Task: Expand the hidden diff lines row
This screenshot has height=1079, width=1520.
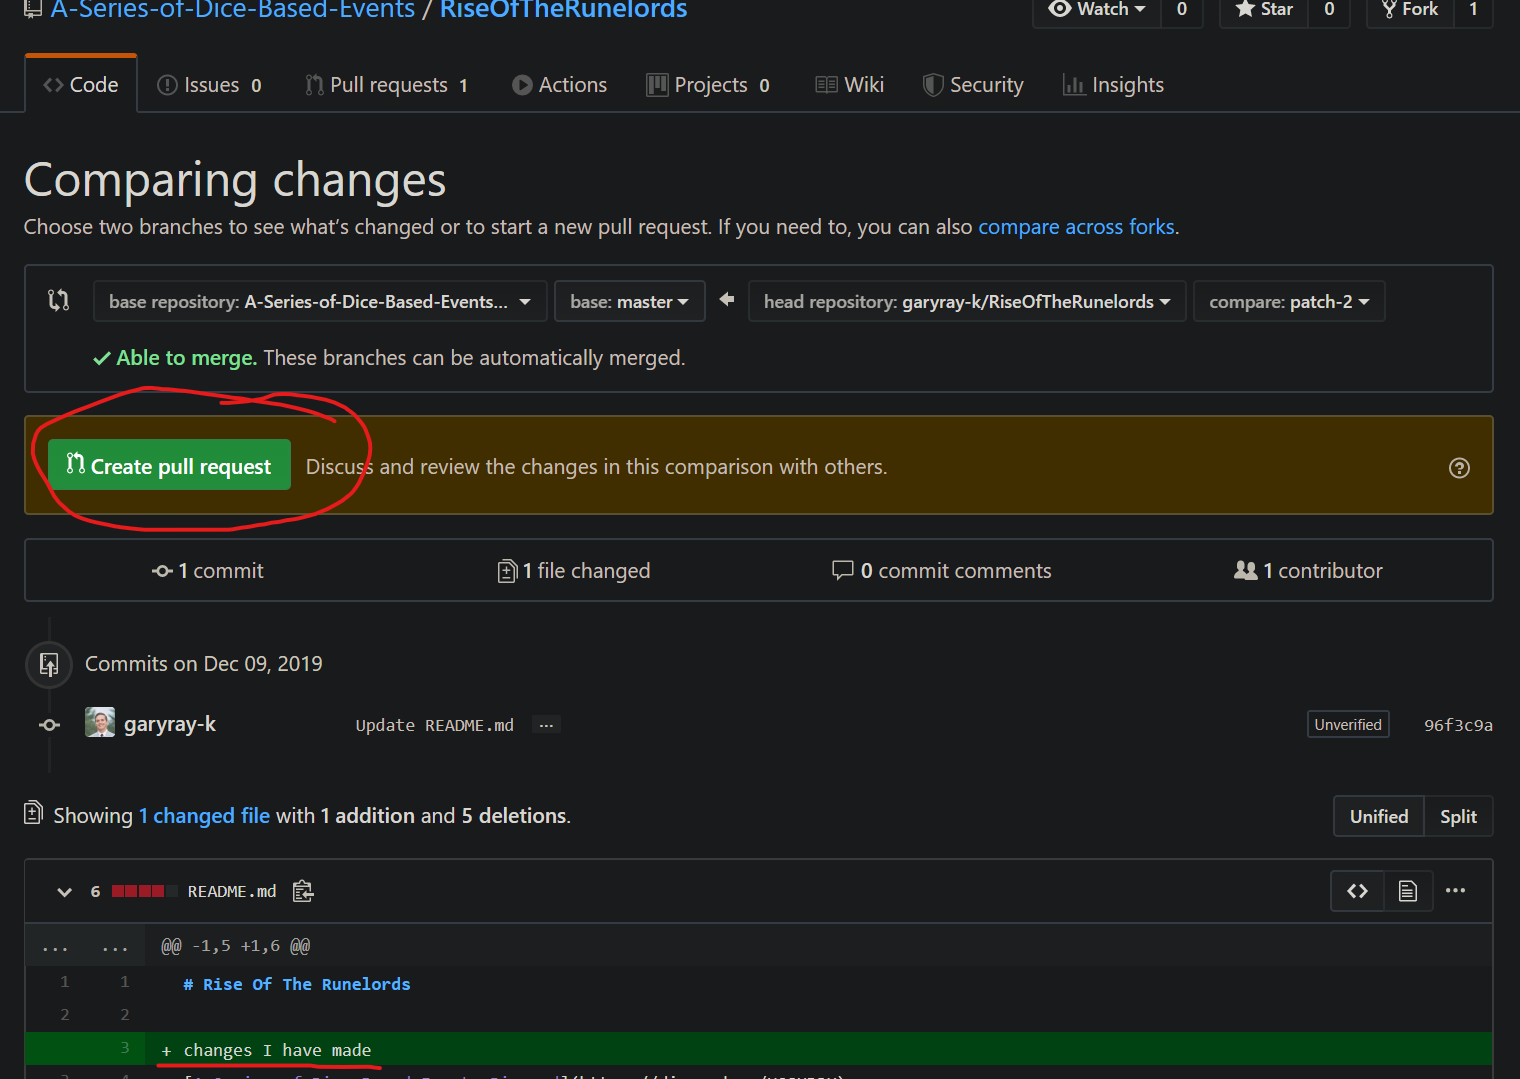Action: click(85, 946)
